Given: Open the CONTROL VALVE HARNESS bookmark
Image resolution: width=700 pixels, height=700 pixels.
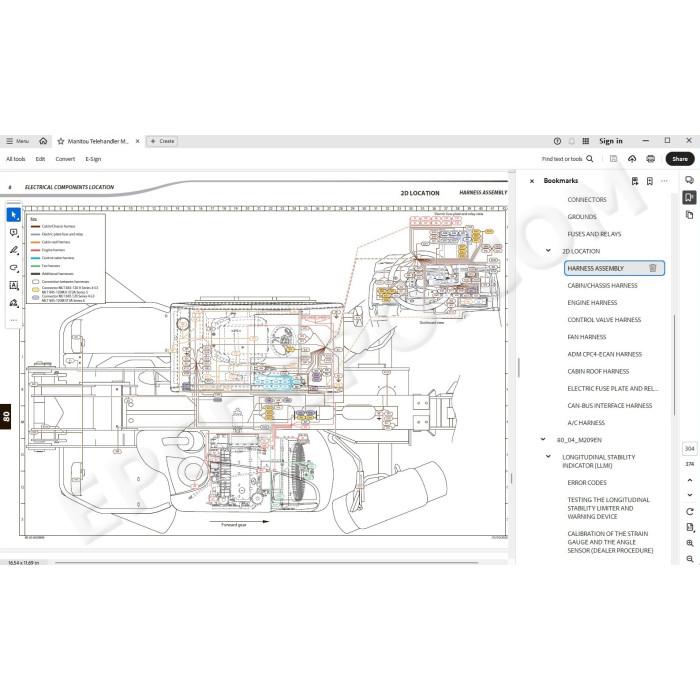Looking at the screenshot, I should [x=604, y=320].
